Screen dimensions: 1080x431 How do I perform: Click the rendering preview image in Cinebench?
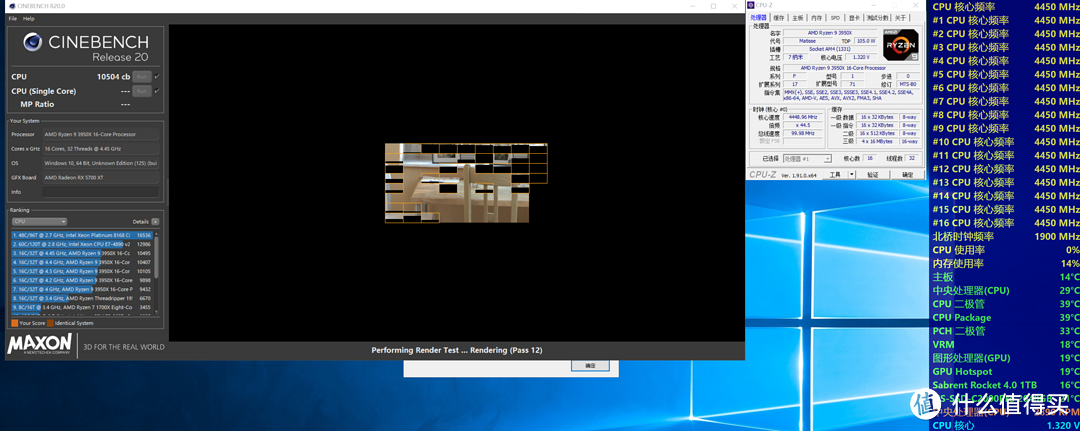point(466,183)
